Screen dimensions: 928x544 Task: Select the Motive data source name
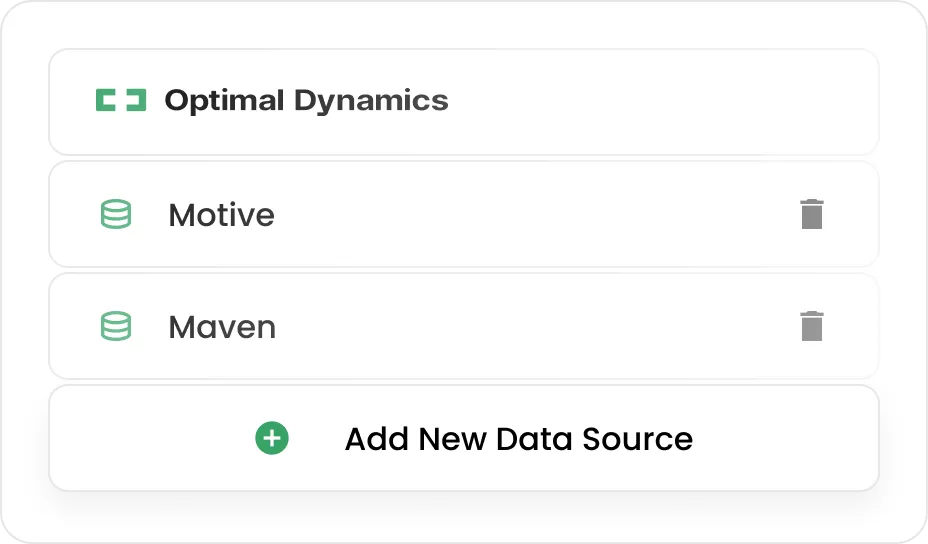[221, 215]
